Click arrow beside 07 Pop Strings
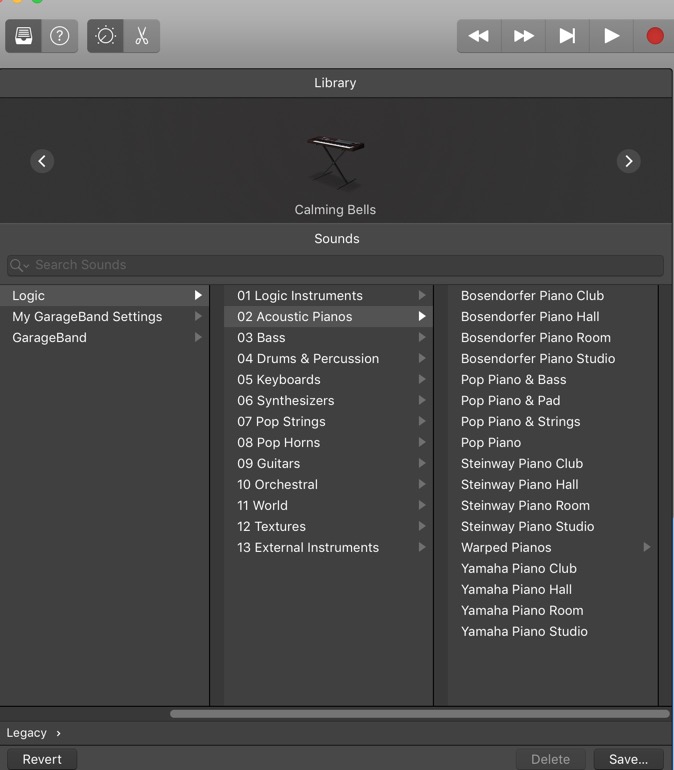674x770 pixels. 422,421
